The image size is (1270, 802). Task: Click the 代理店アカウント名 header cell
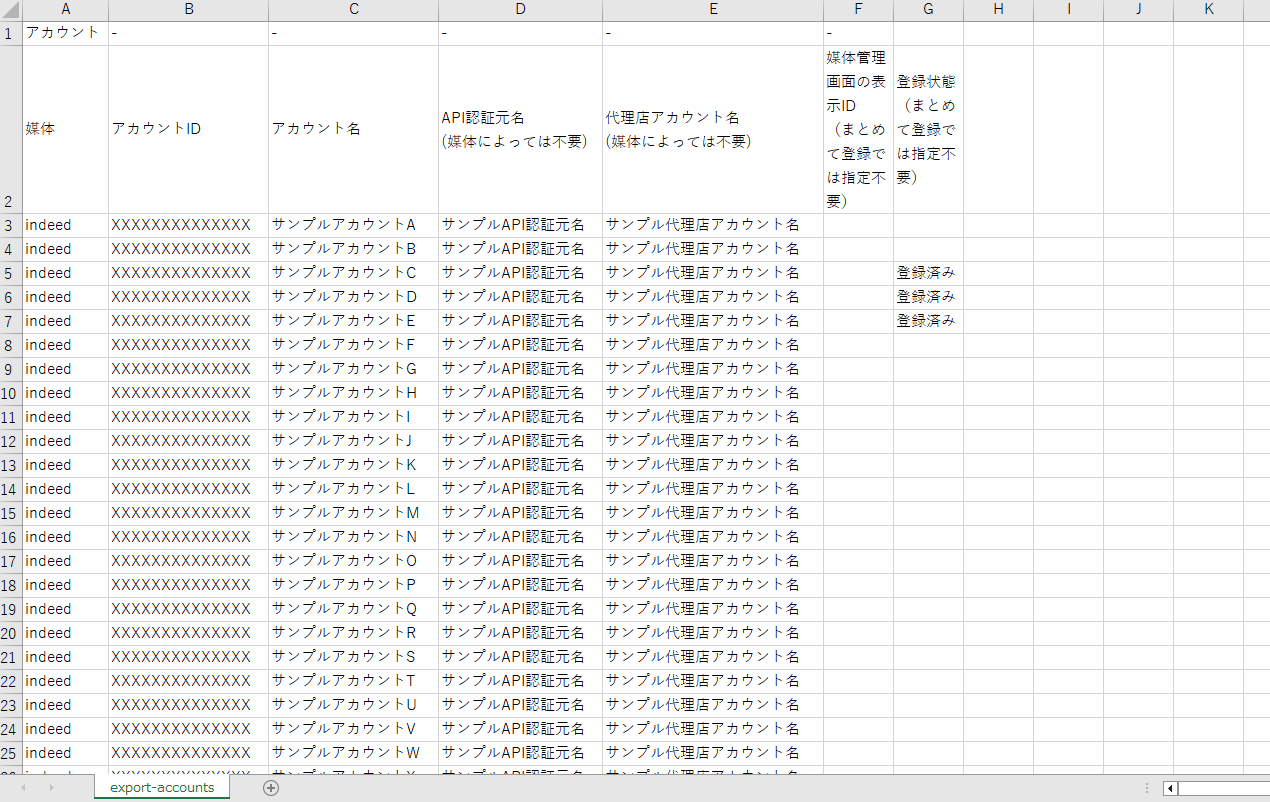pyautogui.click(x=712, y=129)
